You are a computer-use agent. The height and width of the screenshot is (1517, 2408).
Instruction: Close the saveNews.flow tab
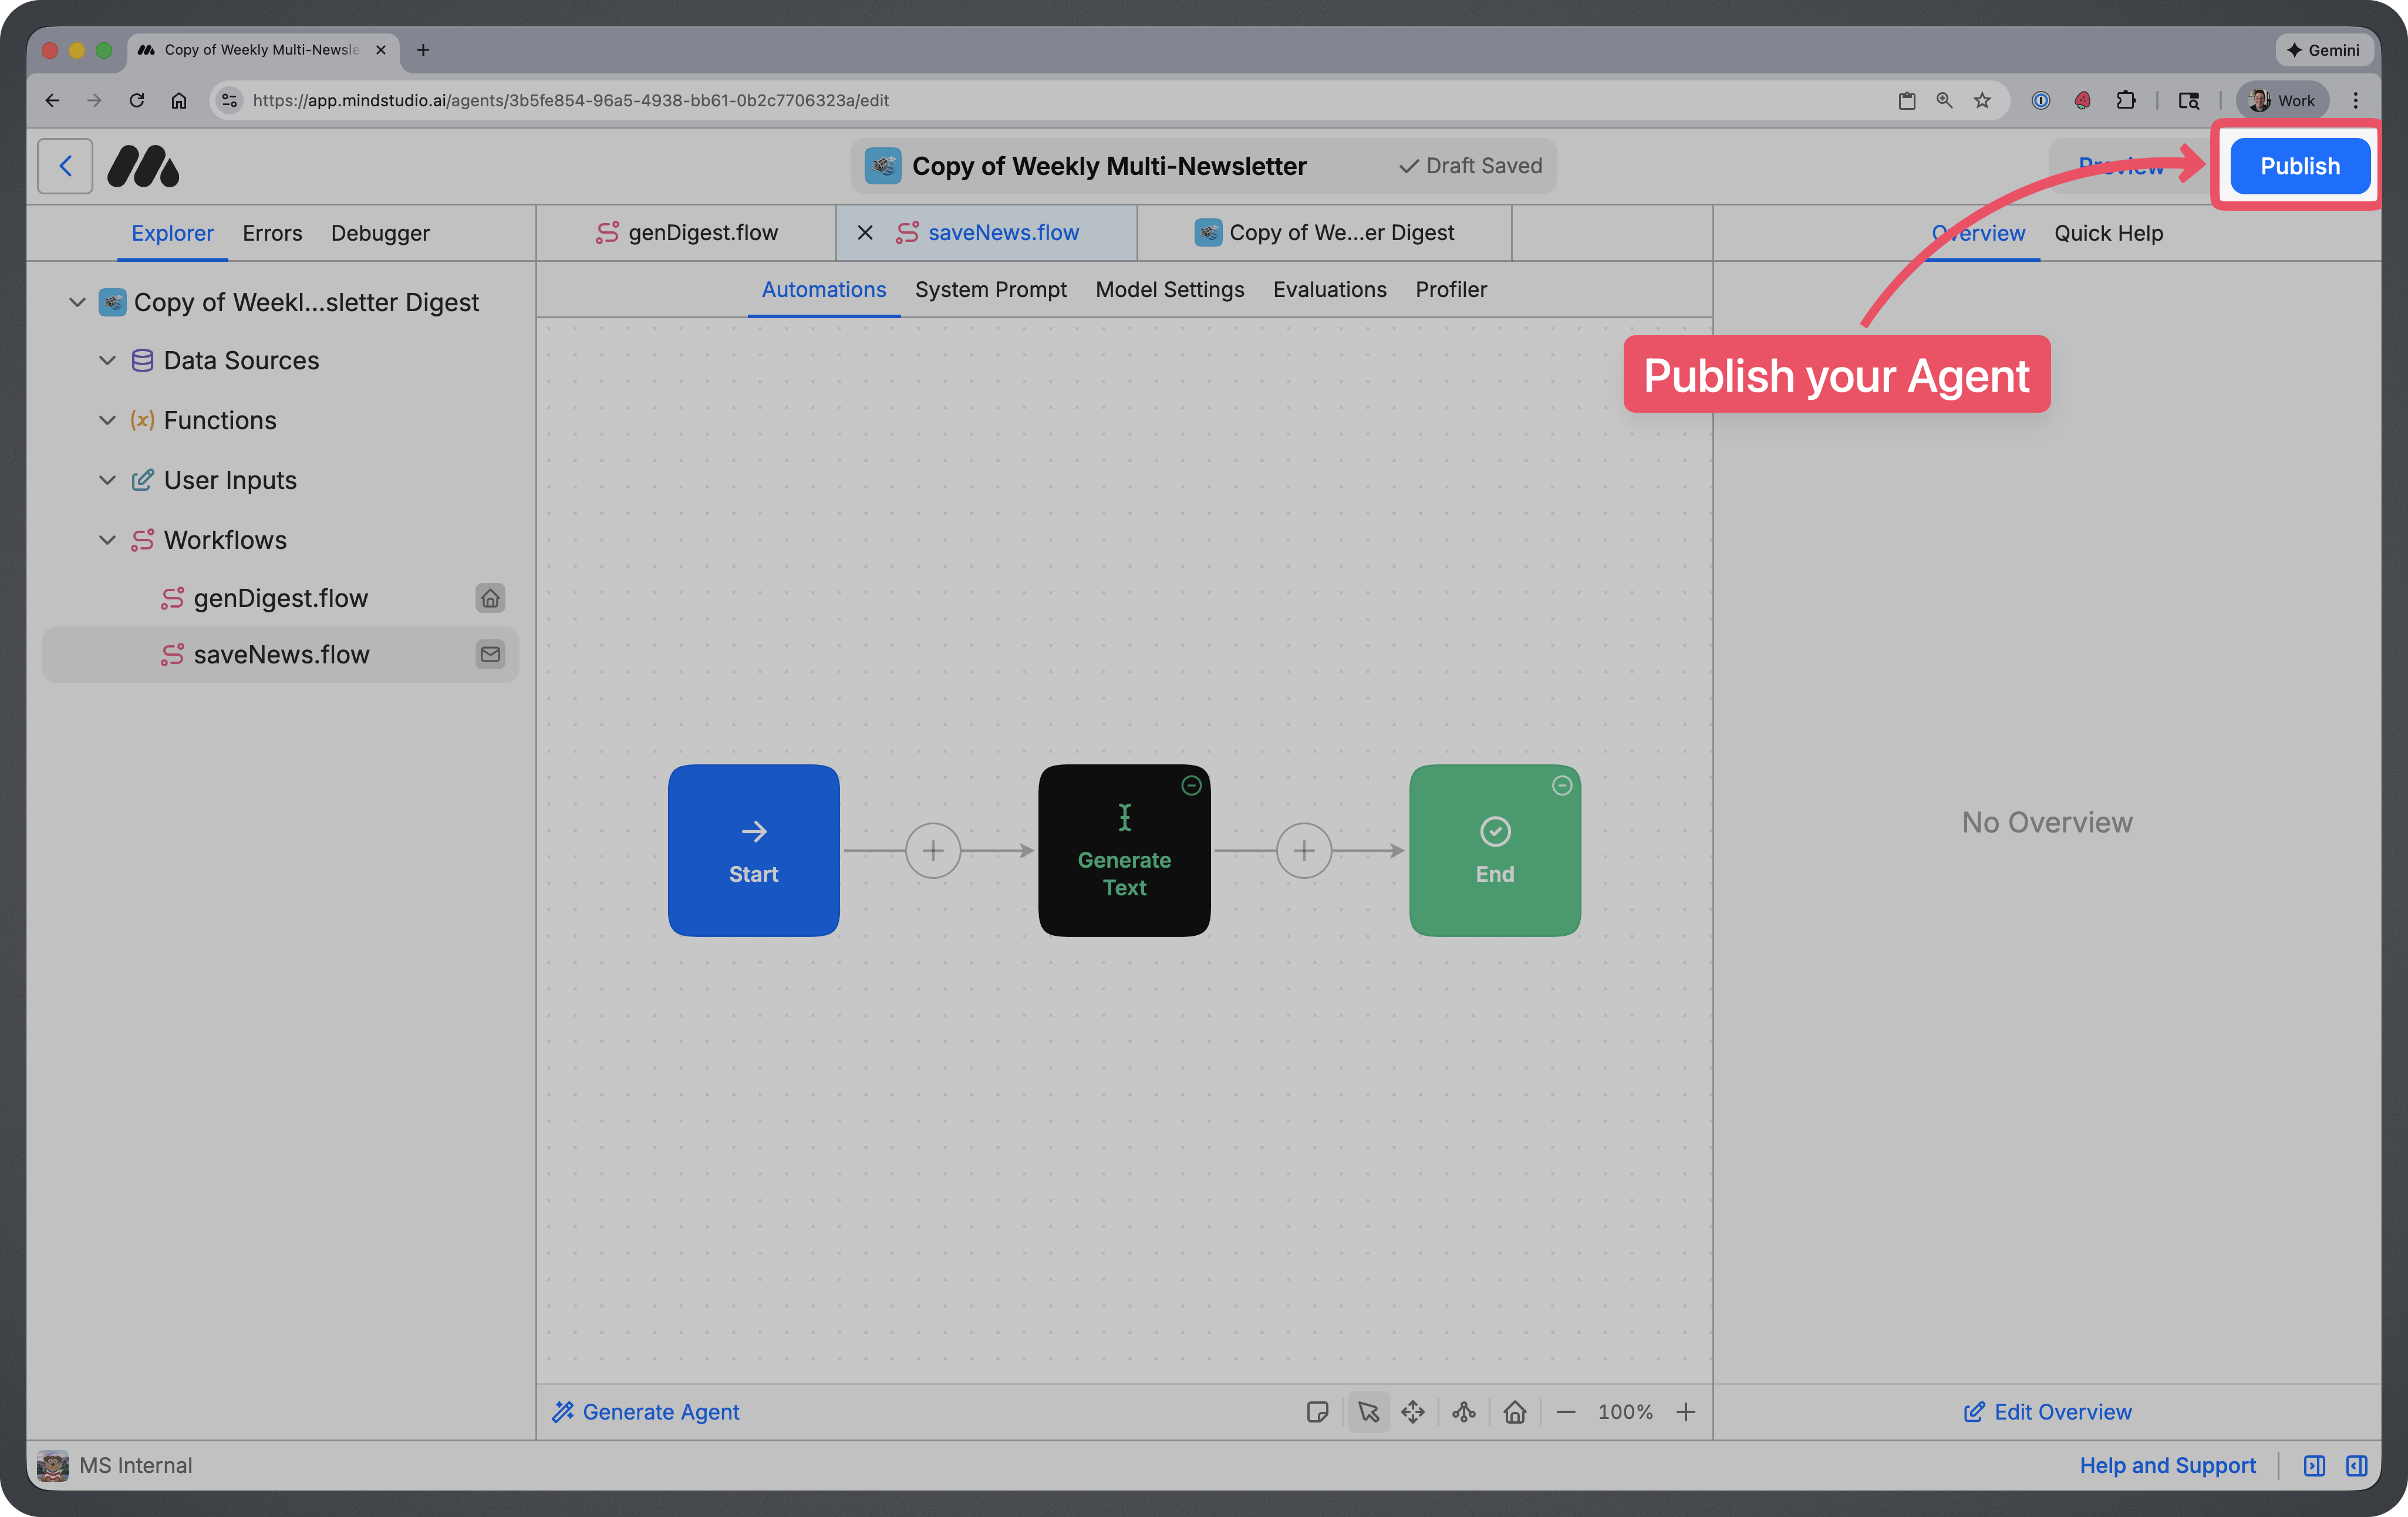(865, 232)
